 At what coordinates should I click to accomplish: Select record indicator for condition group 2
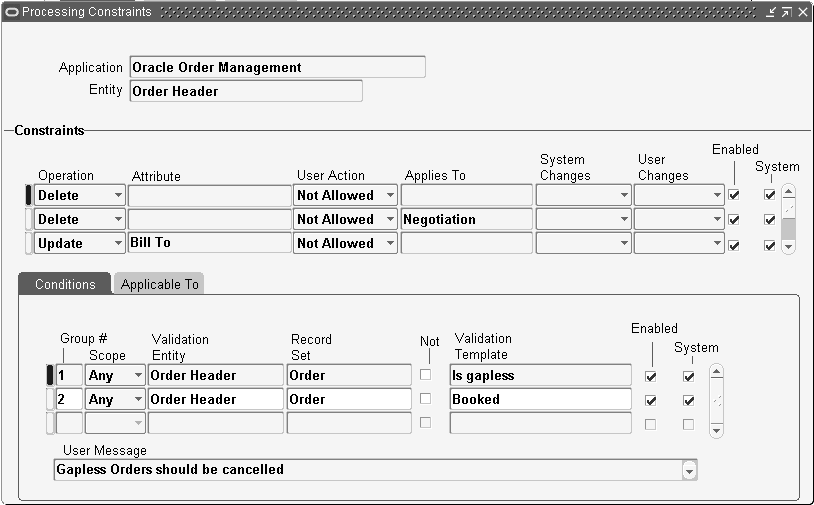(50, 399)
